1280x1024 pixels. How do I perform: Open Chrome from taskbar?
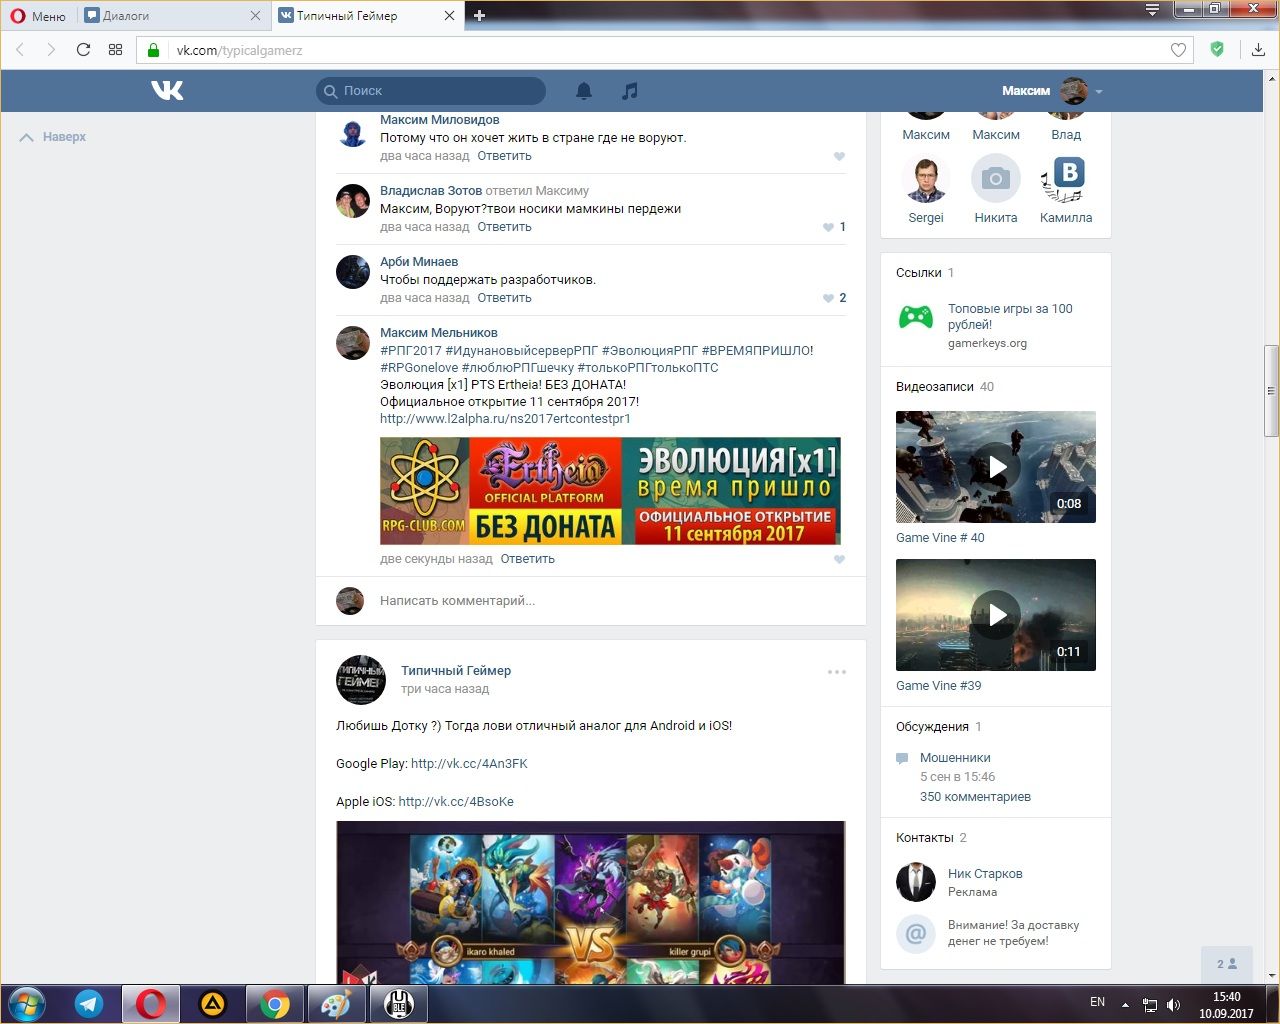(275, 1004)
